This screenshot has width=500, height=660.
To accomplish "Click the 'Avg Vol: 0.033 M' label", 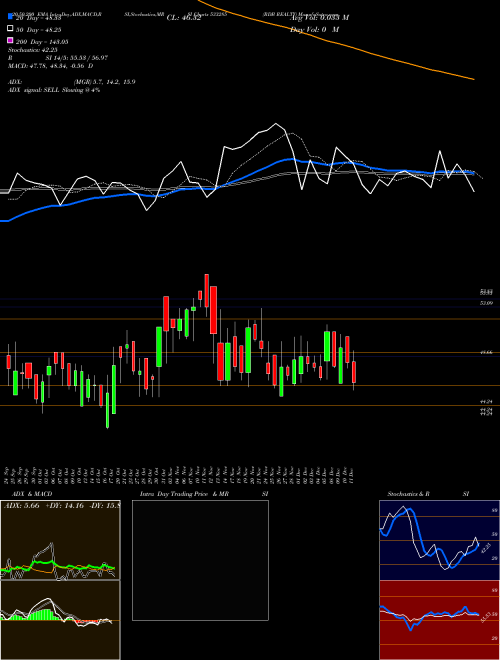I will (x=319, y=18).
